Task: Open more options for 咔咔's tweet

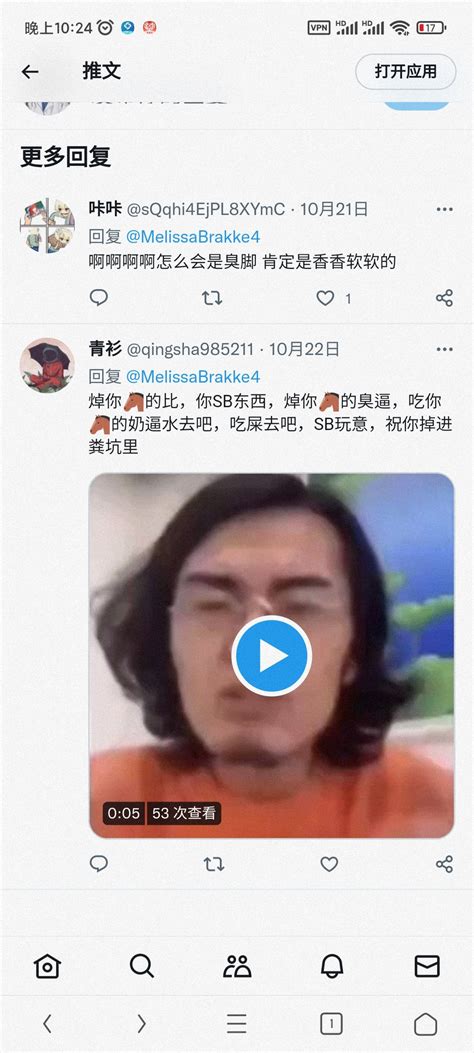Action: [x=444, y=210]
